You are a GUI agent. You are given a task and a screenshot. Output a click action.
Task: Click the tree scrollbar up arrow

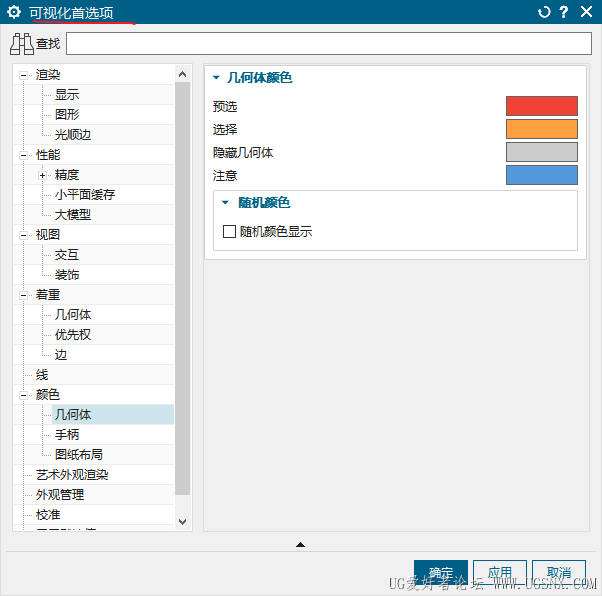[183, 74]
